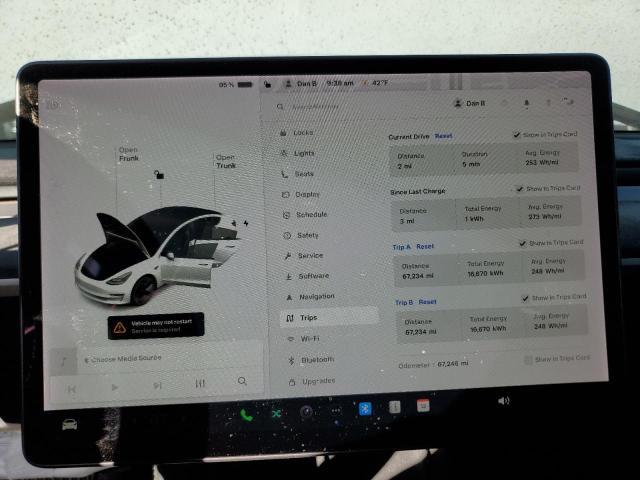Screen dimensions: 640x480
Task: Tap the Dan B profile in status bar
Action: point(300,84)
